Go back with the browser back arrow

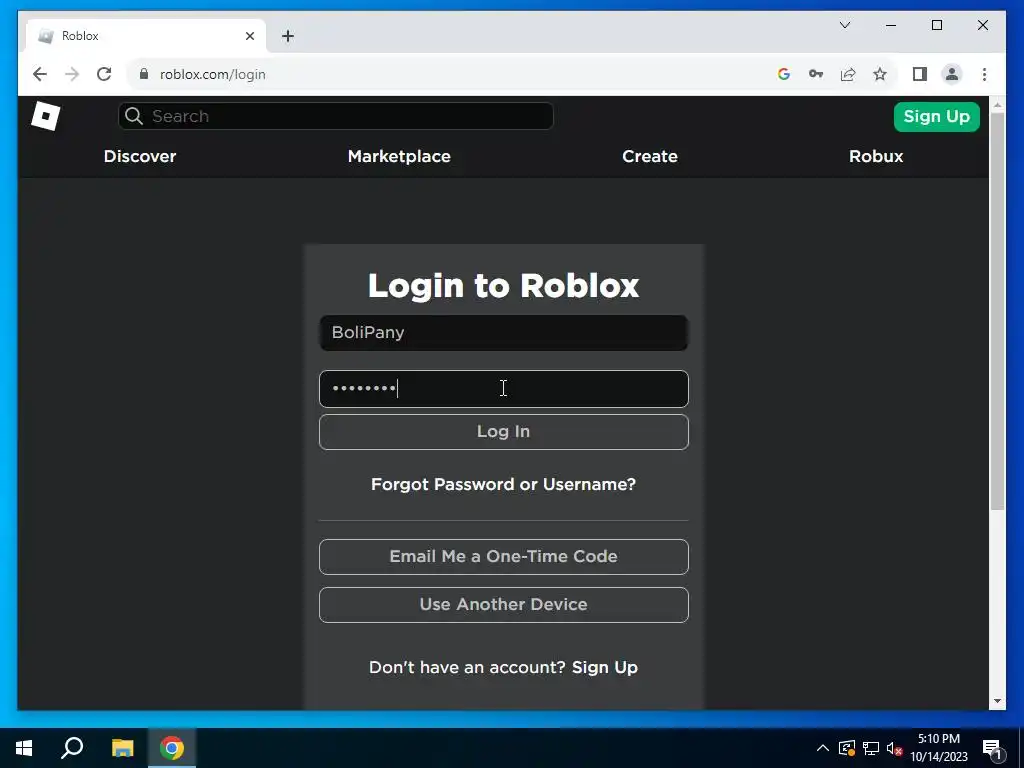click(40, 74)
